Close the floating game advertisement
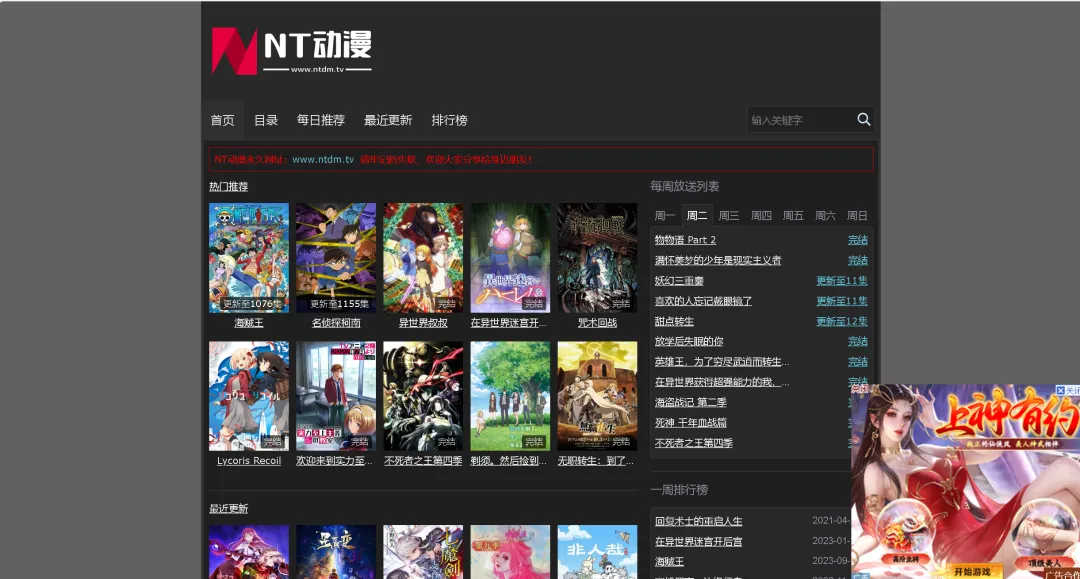The image size is (1080, 579). 1068,390
